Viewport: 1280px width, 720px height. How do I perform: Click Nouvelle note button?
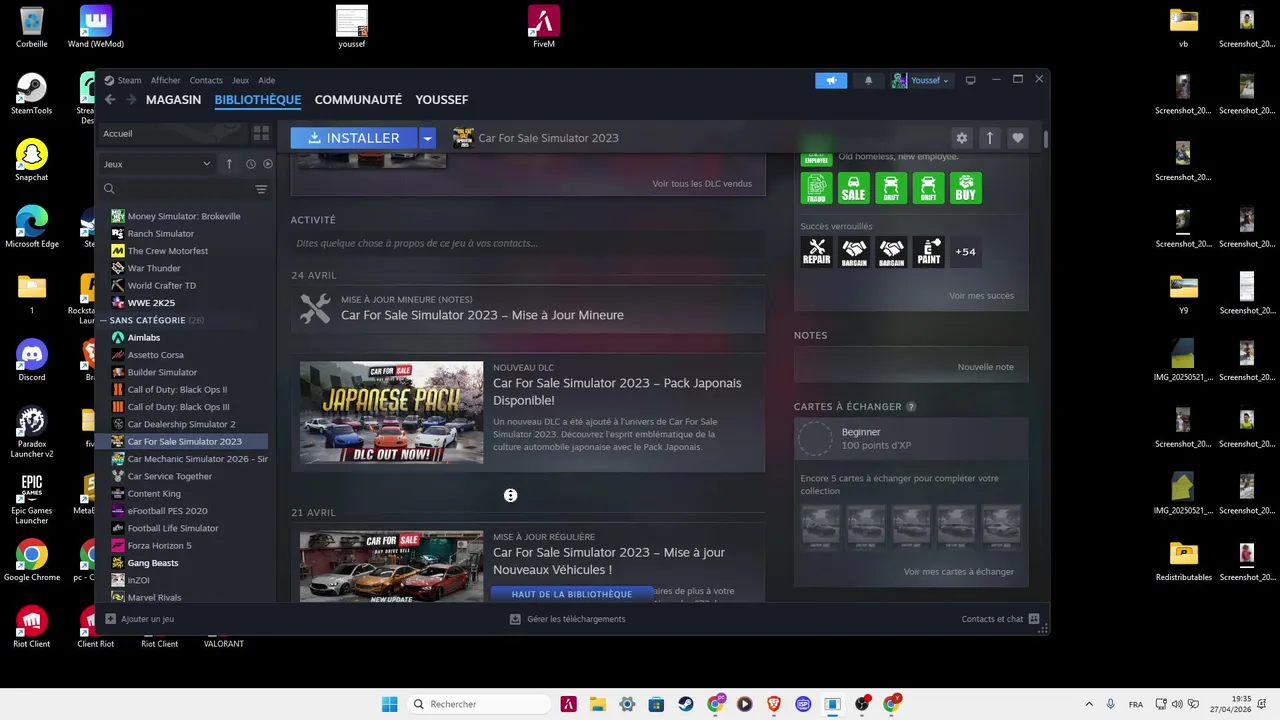coord(985,367)
